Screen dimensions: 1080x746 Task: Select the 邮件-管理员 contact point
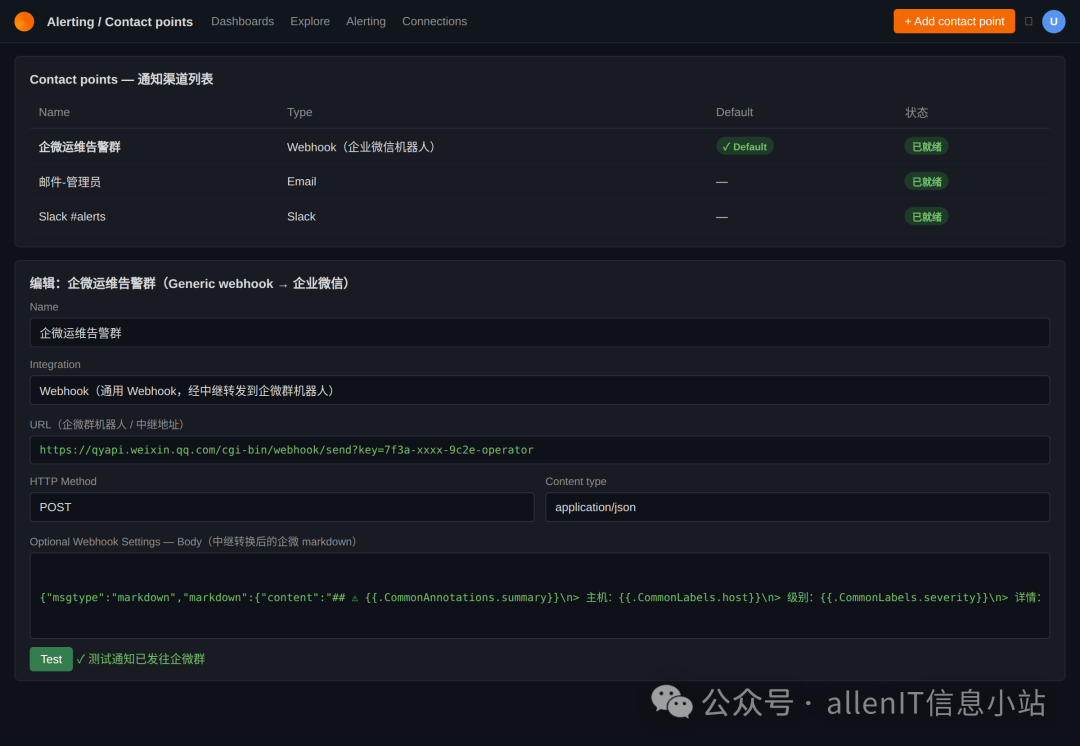pos(539,182)
